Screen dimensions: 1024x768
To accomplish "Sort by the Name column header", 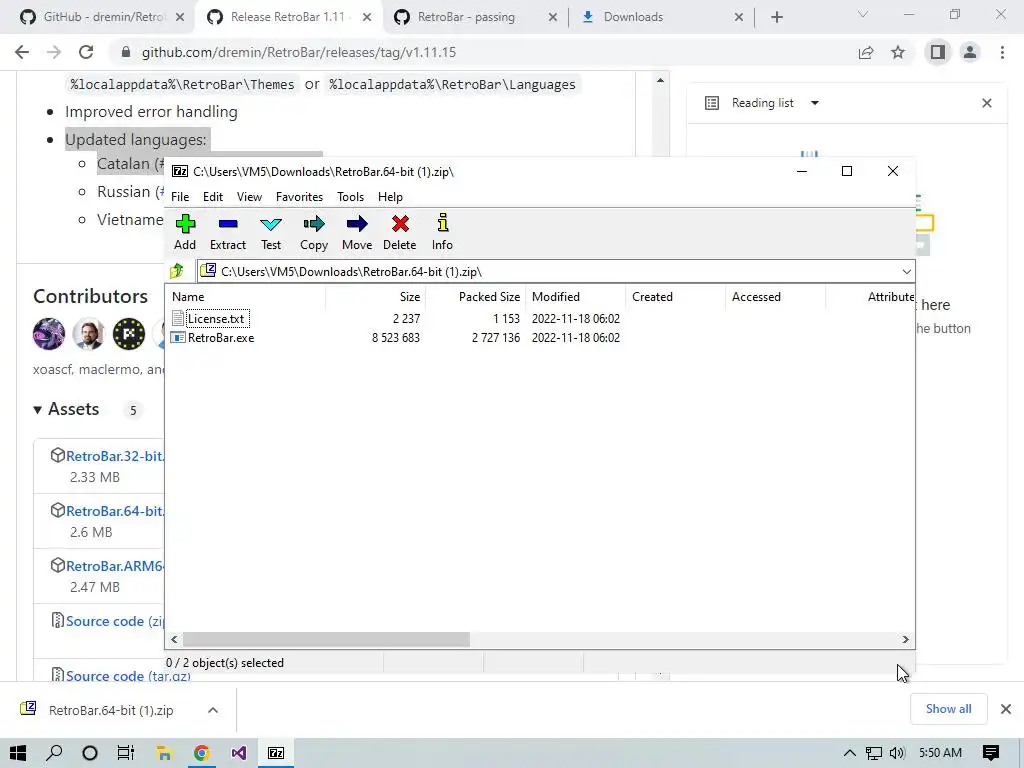I will pyautogui.click(x=245, y=296).
